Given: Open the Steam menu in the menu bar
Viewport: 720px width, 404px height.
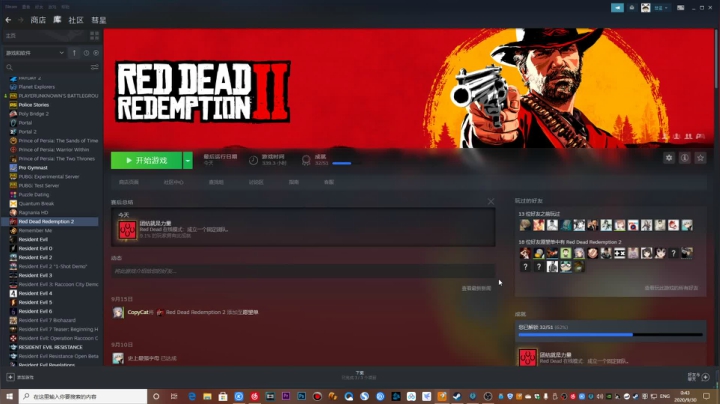Looking at the screenshot, I should [11, 7].
